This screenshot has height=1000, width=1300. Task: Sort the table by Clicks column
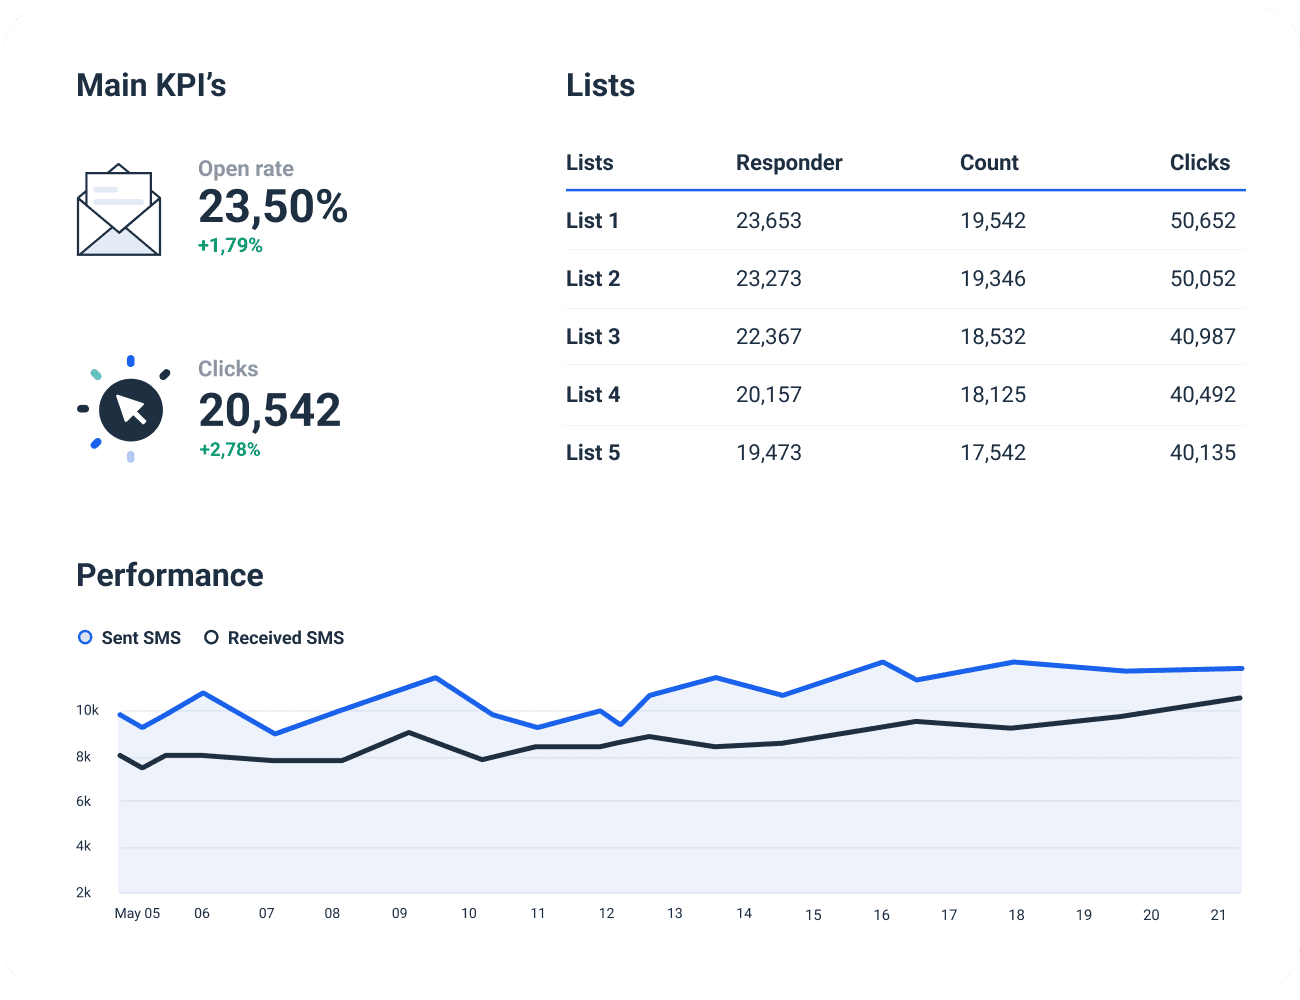[1201, 162]
